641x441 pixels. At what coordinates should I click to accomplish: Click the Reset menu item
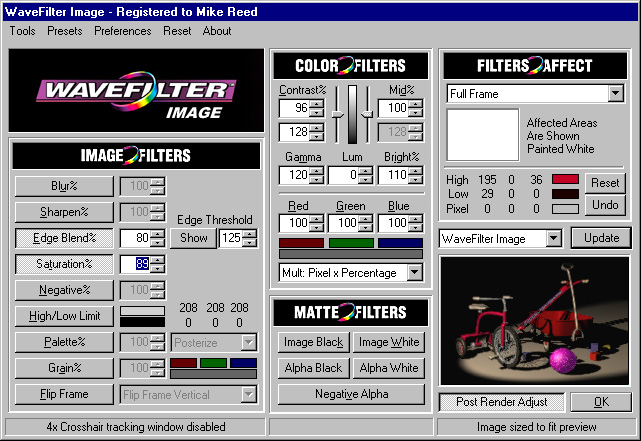[177, 31]
